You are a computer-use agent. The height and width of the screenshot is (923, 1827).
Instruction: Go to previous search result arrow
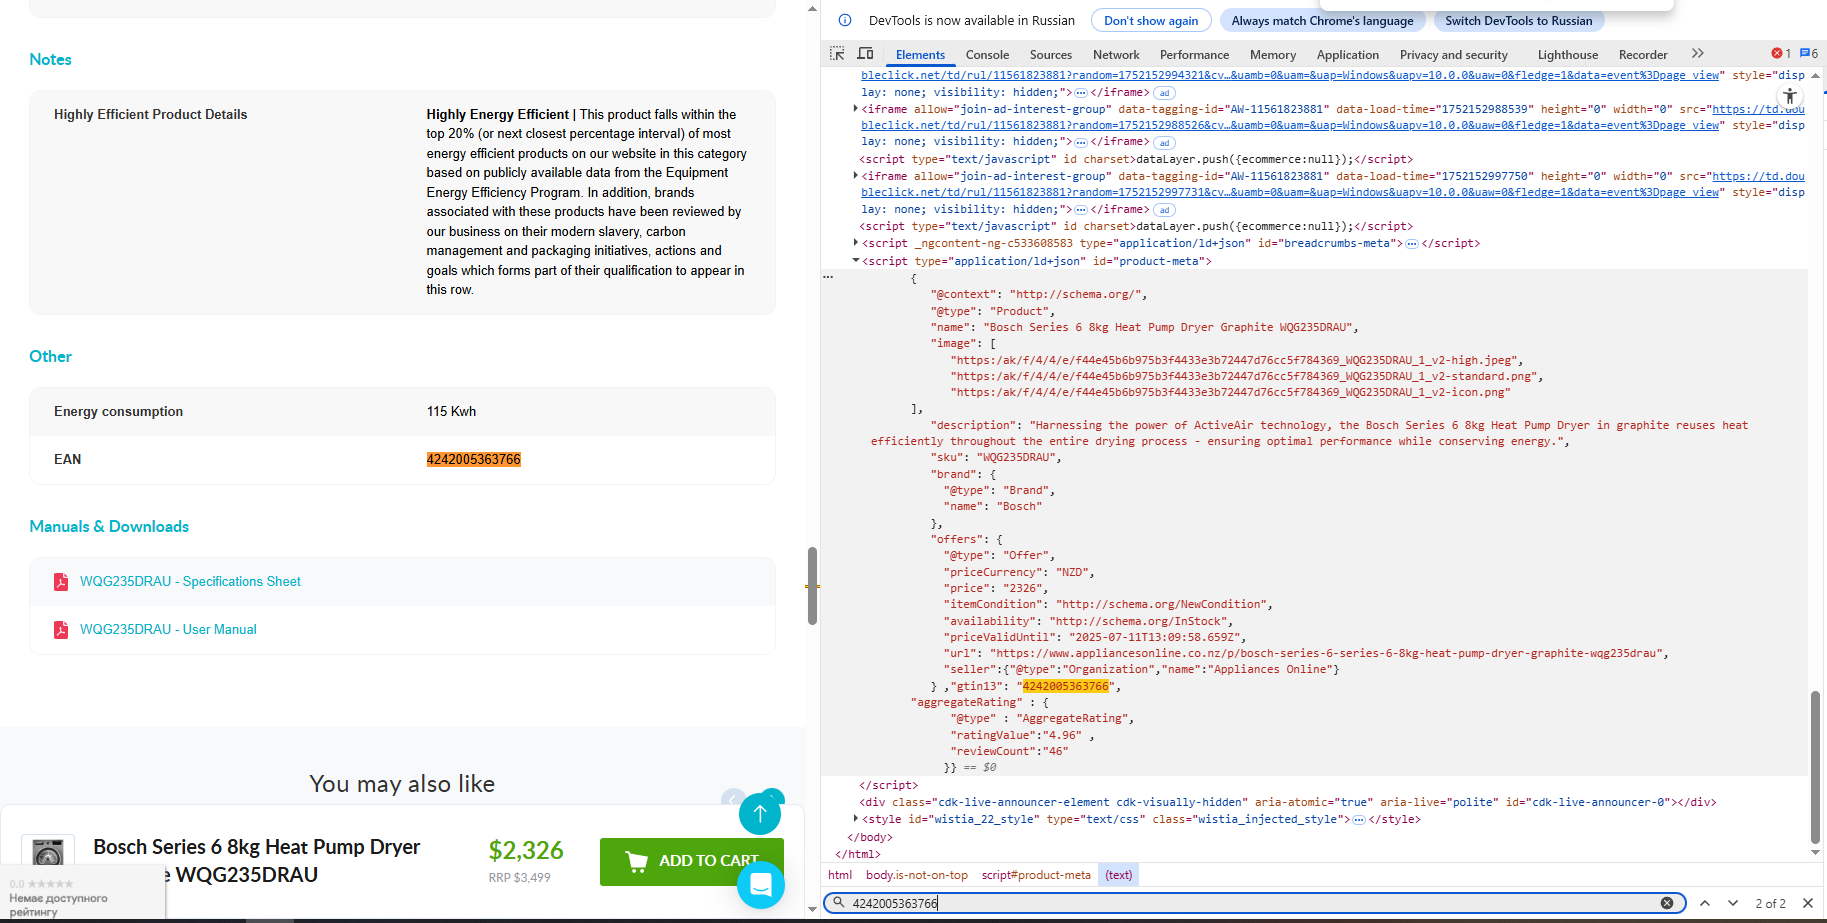[1705, 903]
